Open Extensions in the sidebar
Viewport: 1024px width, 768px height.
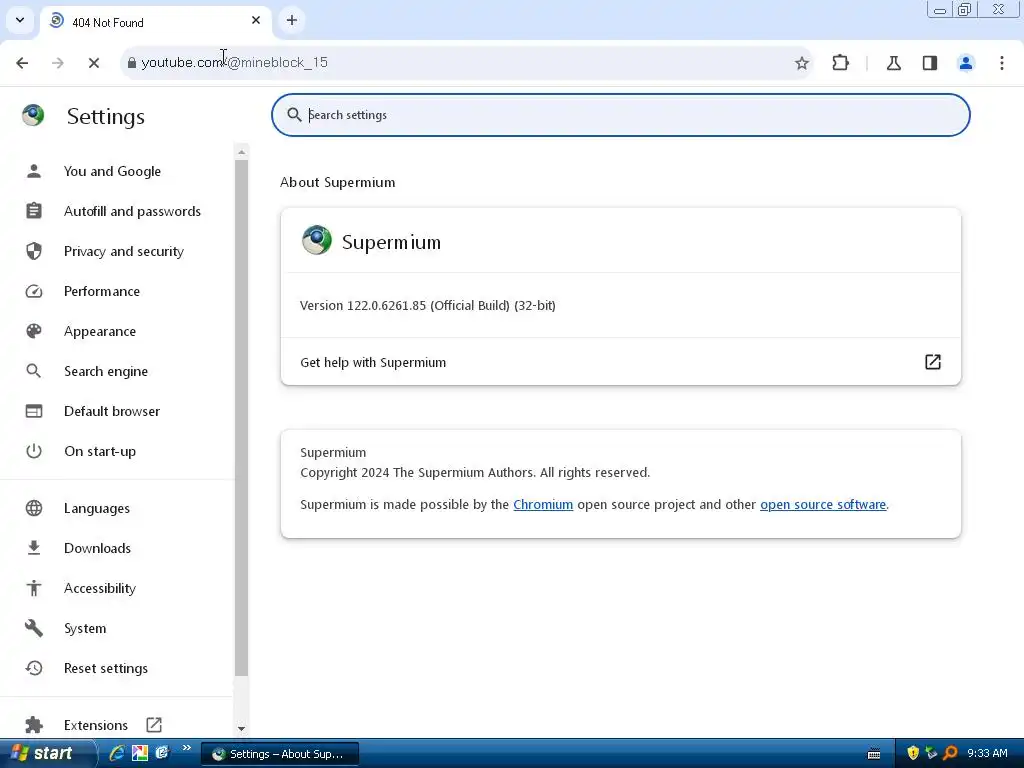coord(95,725)
